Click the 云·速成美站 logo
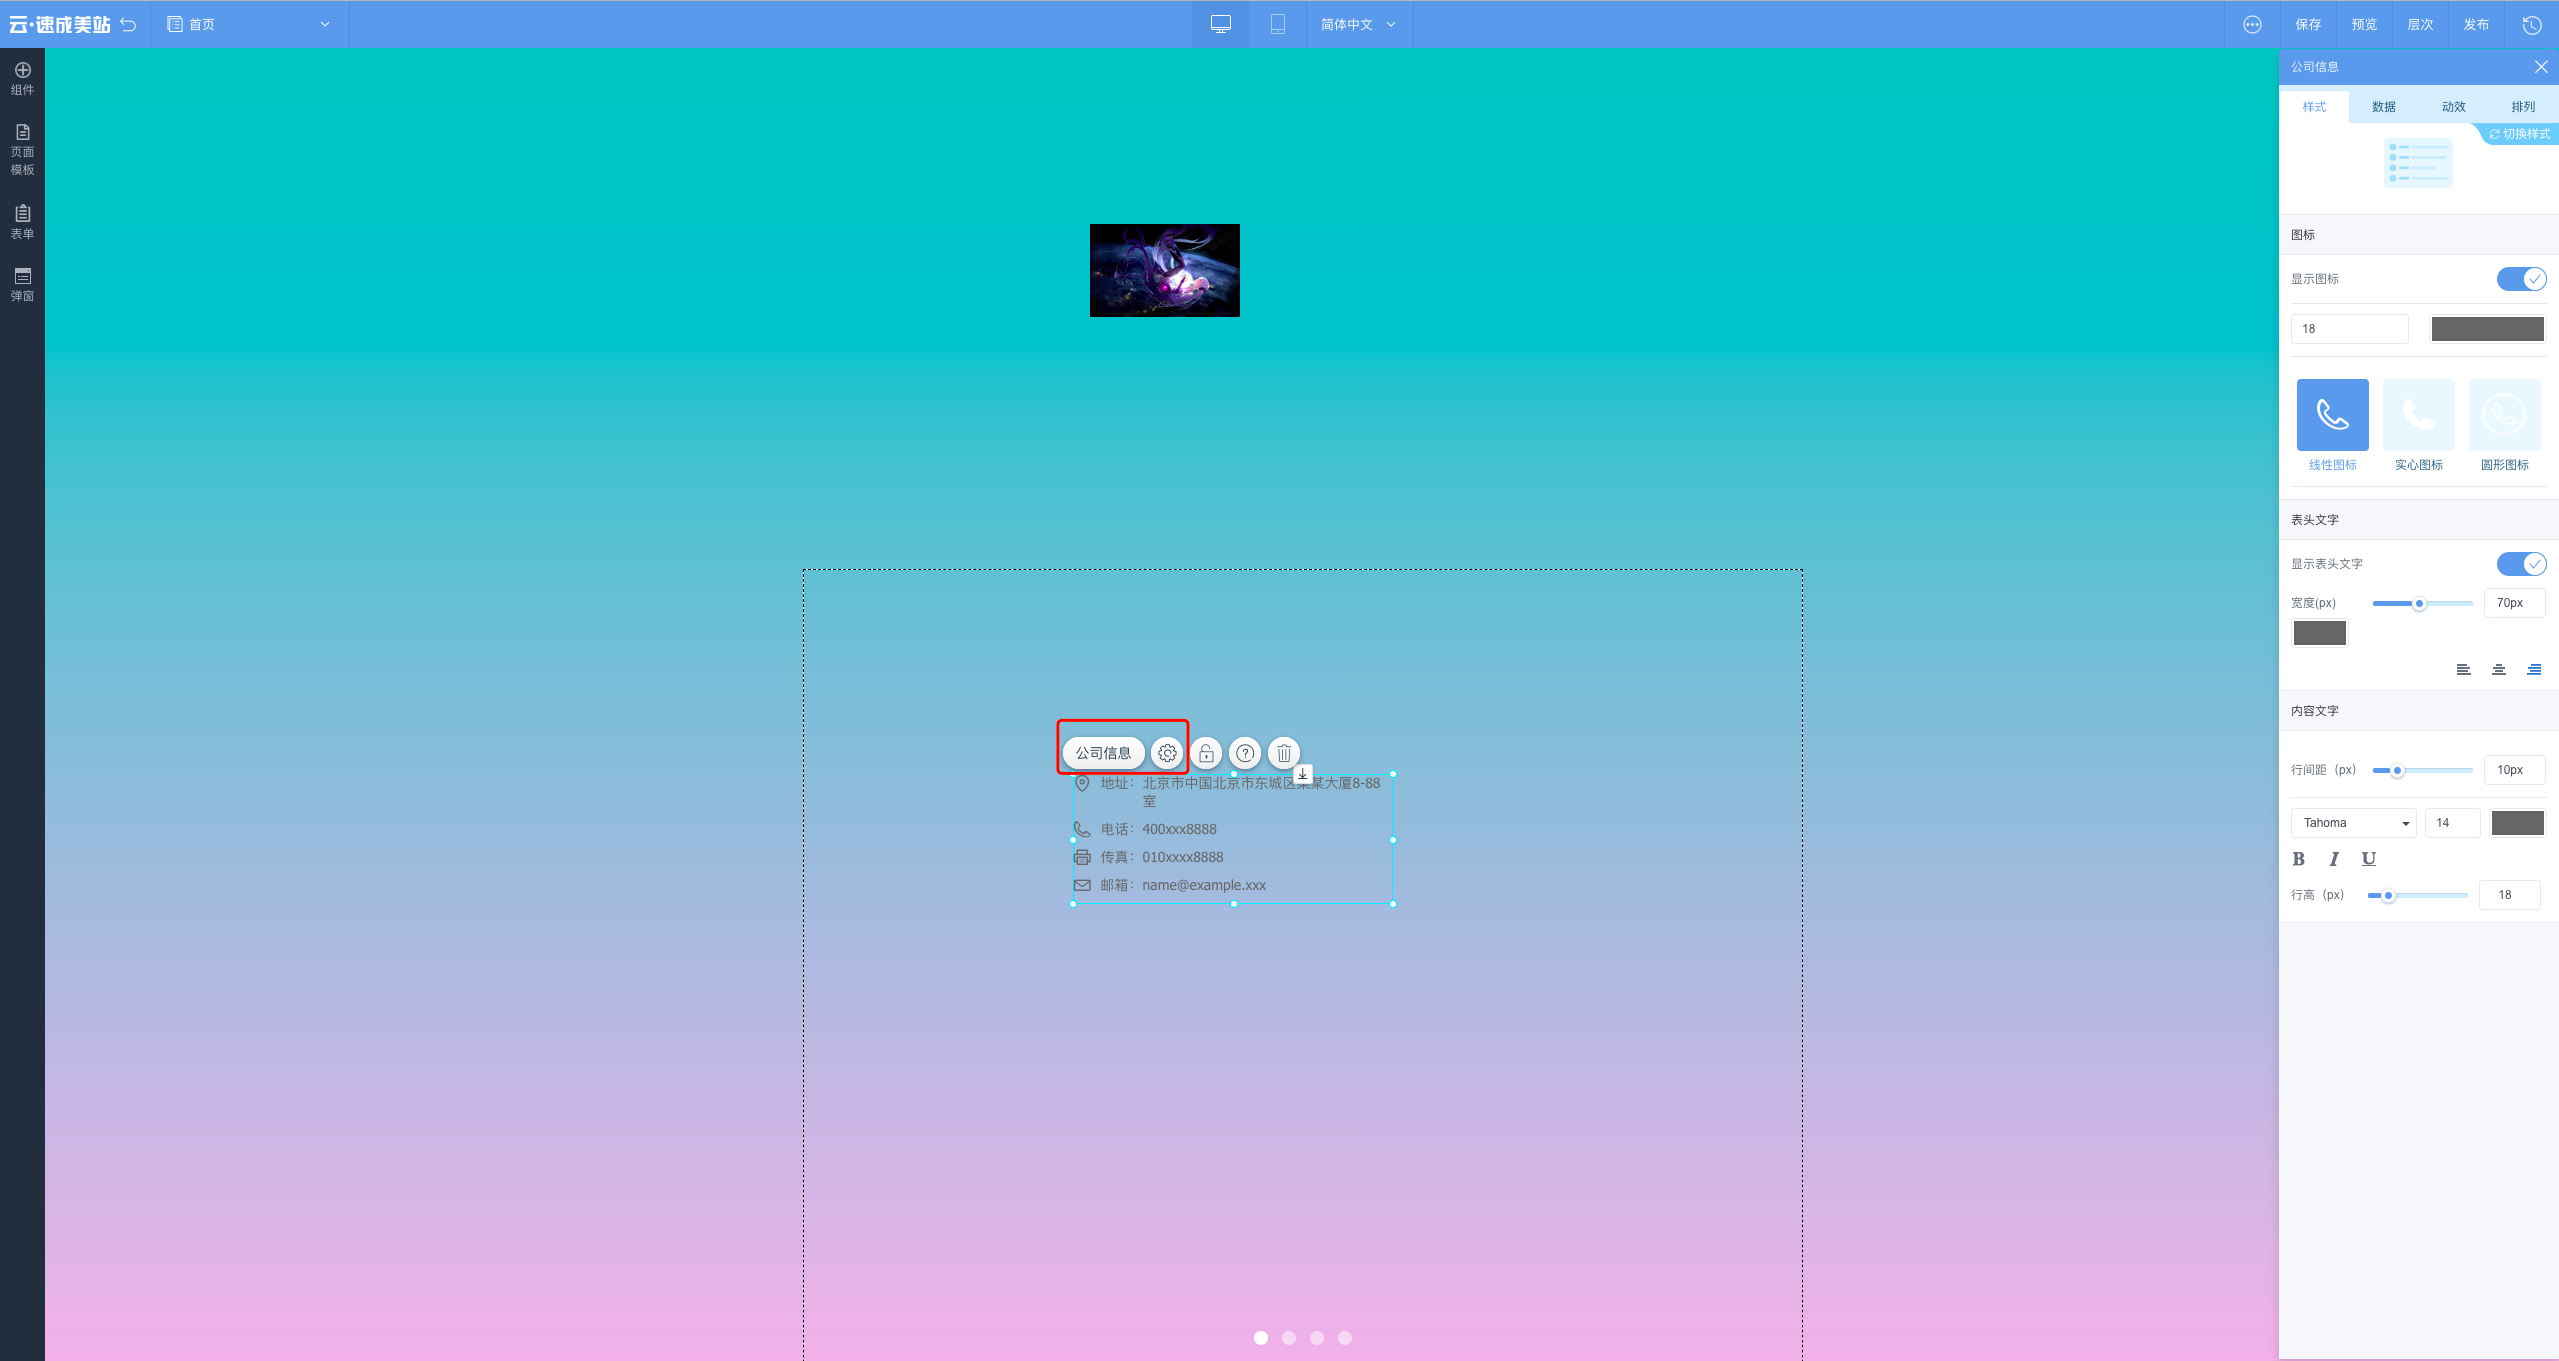The height and width of the screenshot is (1361, 2559). click(x=60, y=24)
